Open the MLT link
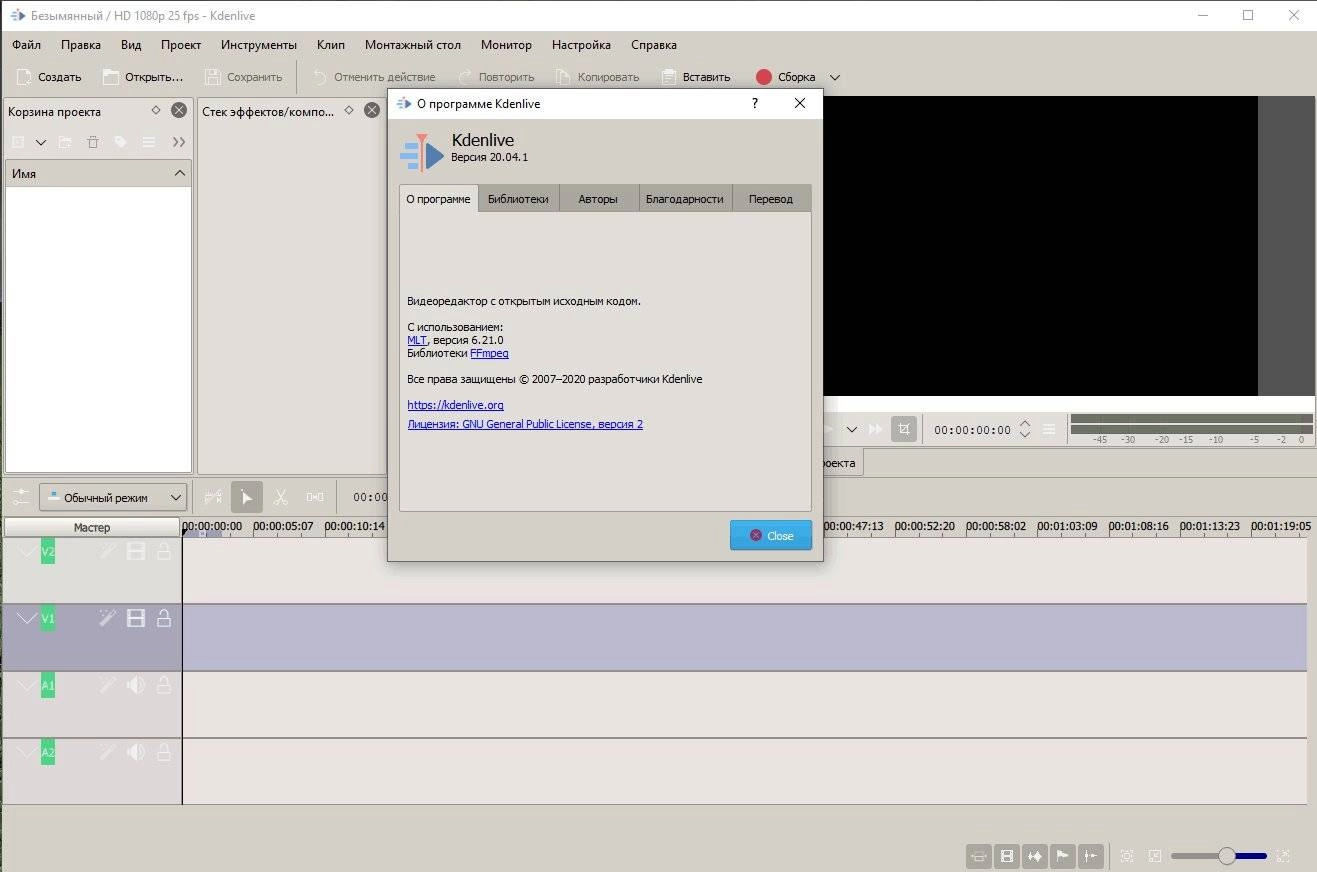The image size is (1317, 872). pyautogui.click(x=417, y=340)
